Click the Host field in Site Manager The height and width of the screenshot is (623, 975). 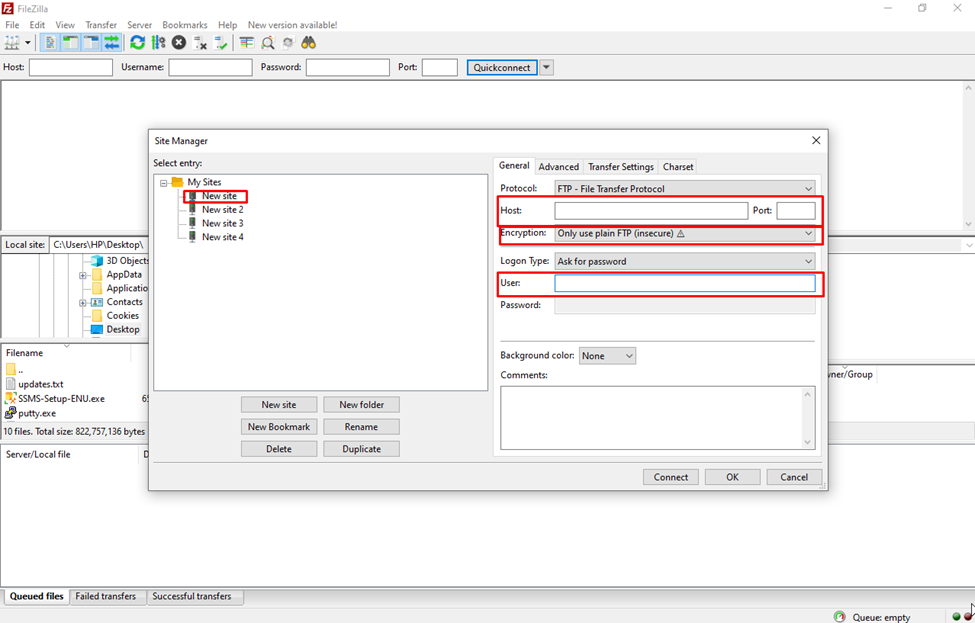(651, 211)
